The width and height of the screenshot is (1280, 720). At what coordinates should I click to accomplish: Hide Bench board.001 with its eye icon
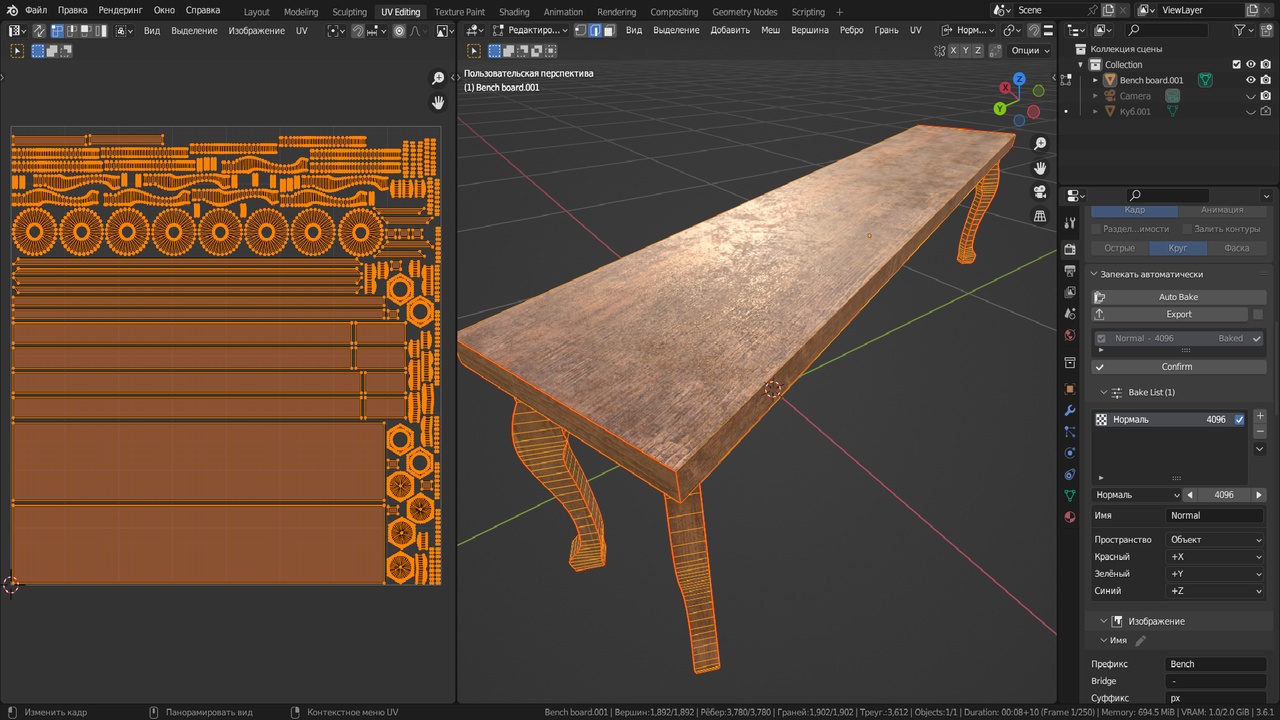[x=1250, y=80]
